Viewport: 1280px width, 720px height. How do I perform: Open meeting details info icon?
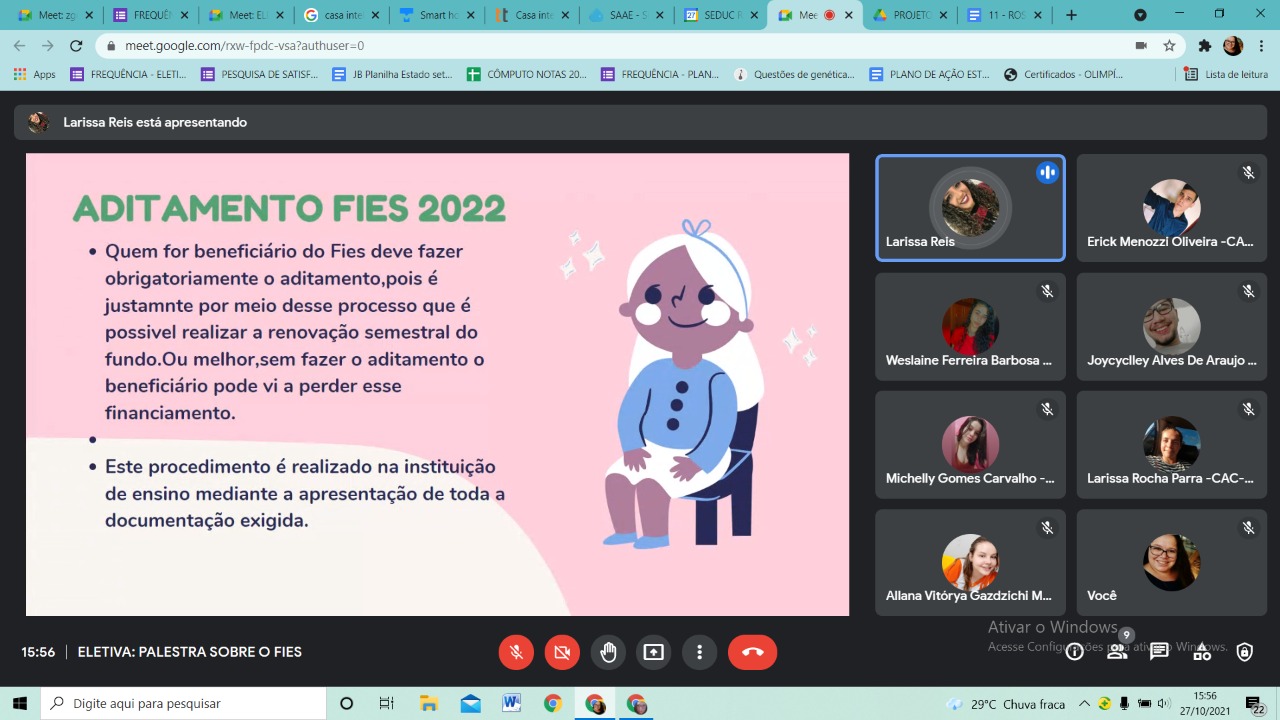pyautogui.click(x=1074, y=652)
